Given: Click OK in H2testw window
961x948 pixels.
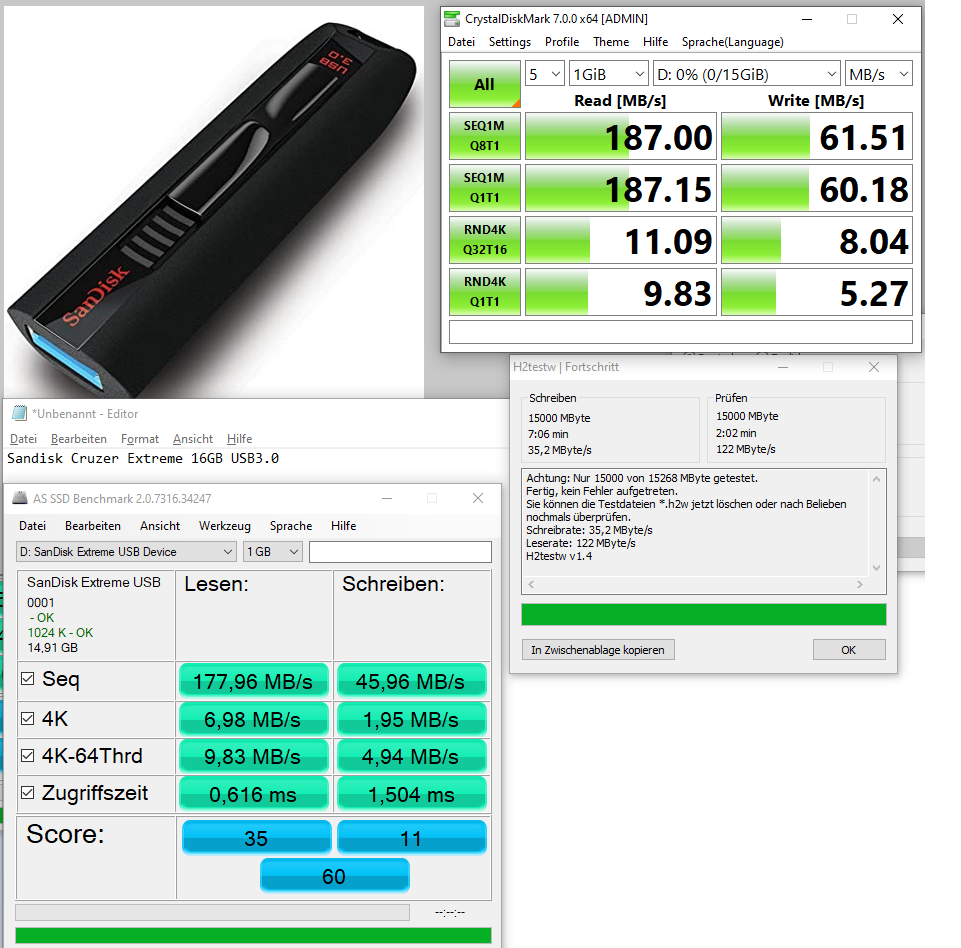Looking at the screenshot, I should point(849,650).
